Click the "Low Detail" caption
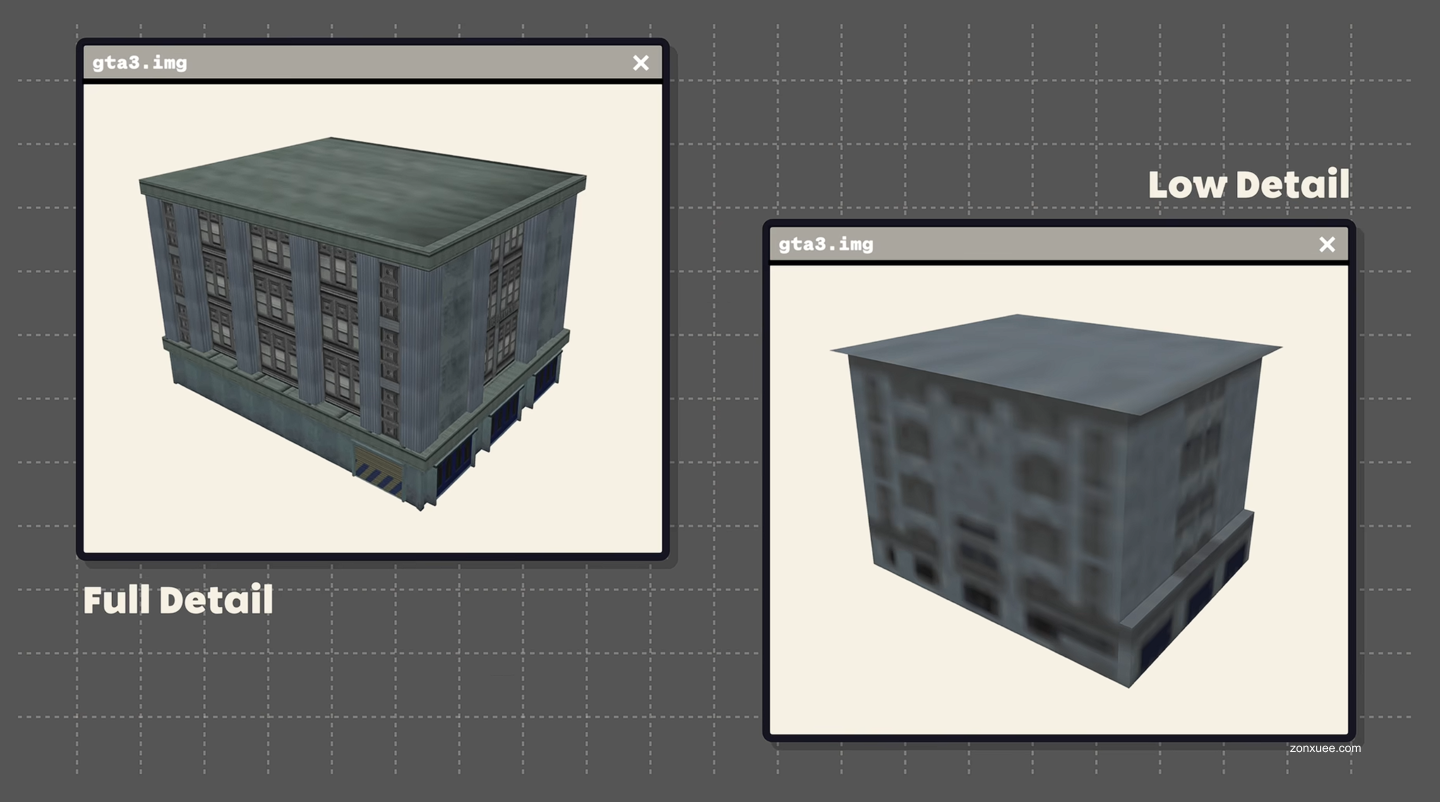The height and width of the screenshot is (802, 1440). point(1249,184)
